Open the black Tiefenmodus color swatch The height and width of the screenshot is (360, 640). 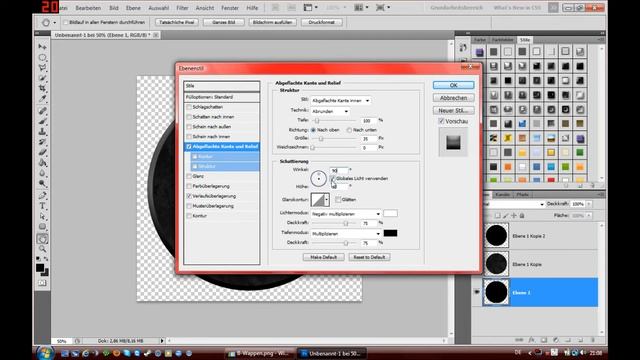pyautogui.click(x=390, y=233)
